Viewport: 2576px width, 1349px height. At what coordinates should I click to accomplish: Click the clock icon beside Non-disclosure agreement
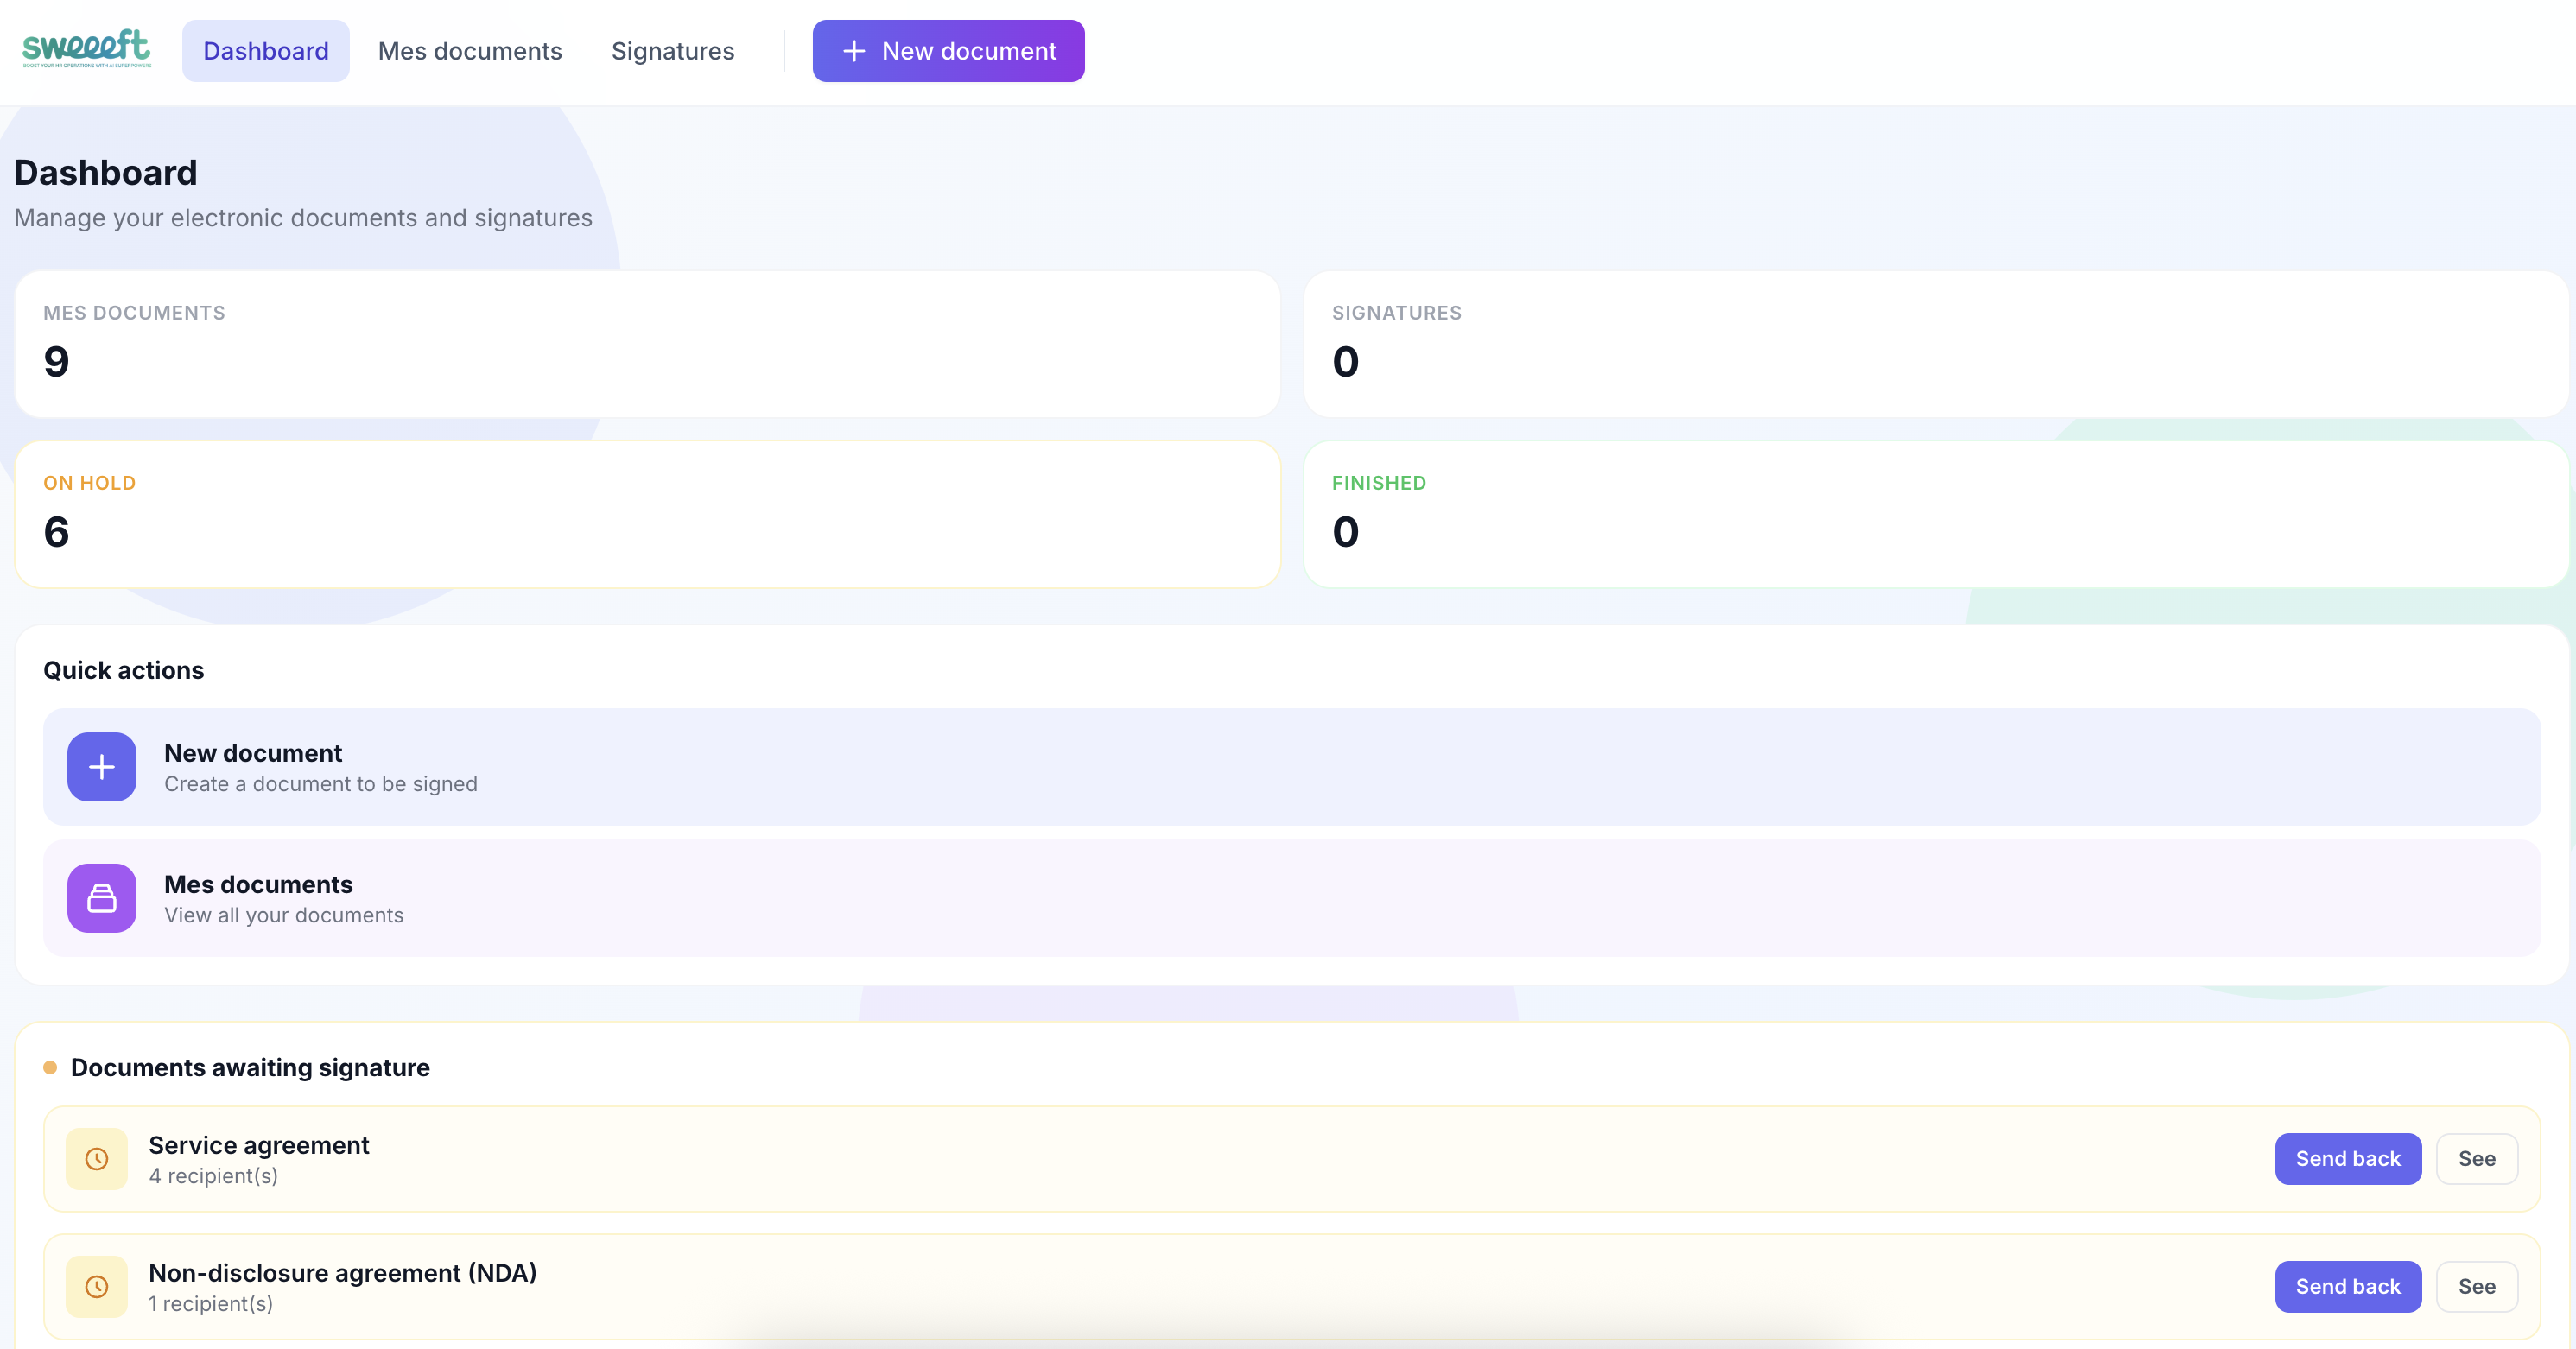click(x=96, y=1287)
